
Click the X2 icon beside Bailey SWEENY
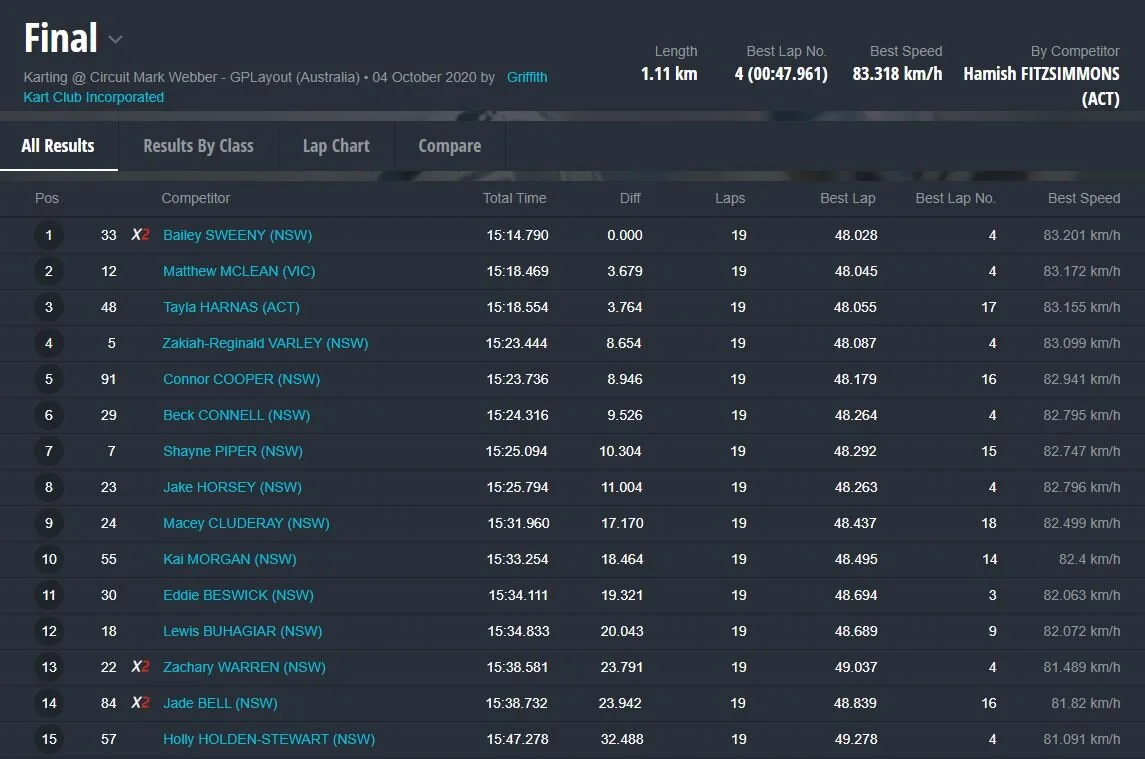pyautogui.click(x=140, y=235)
